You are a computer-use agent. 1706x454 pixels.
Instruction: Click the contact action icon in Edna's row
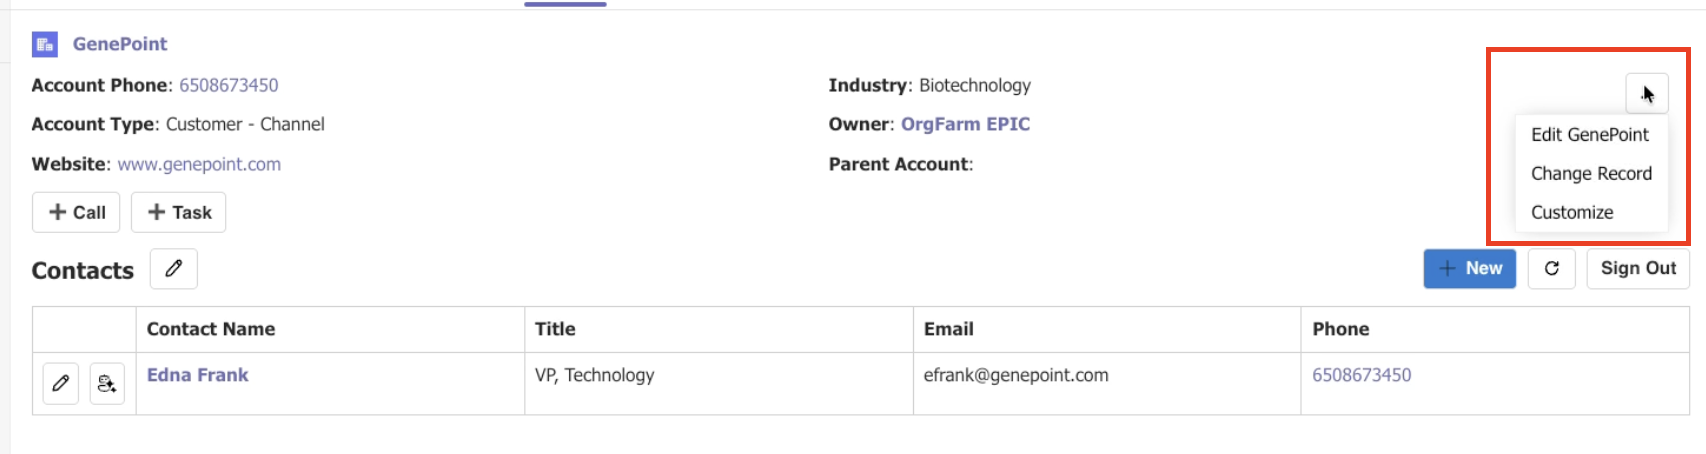[x=107, y=383]
